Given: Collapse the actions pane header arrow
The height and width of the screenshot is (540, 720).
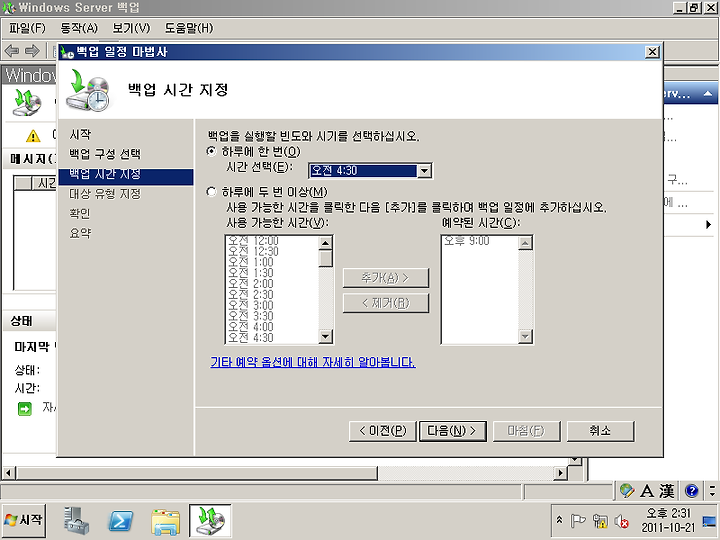Looking at the screenshot, I should [x=708, y=94].
